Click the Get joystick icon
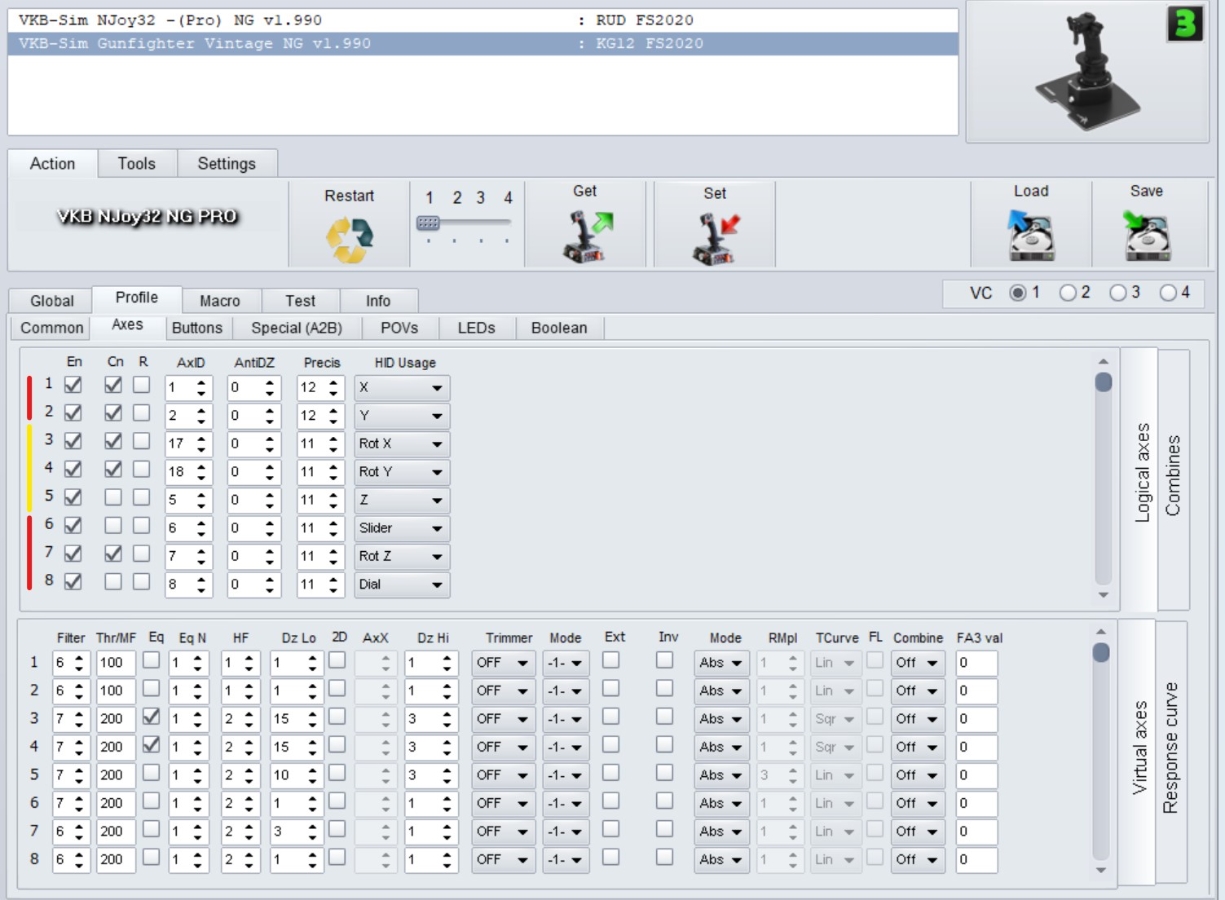The image size is (1225, 900). click(x=585, y=238)
